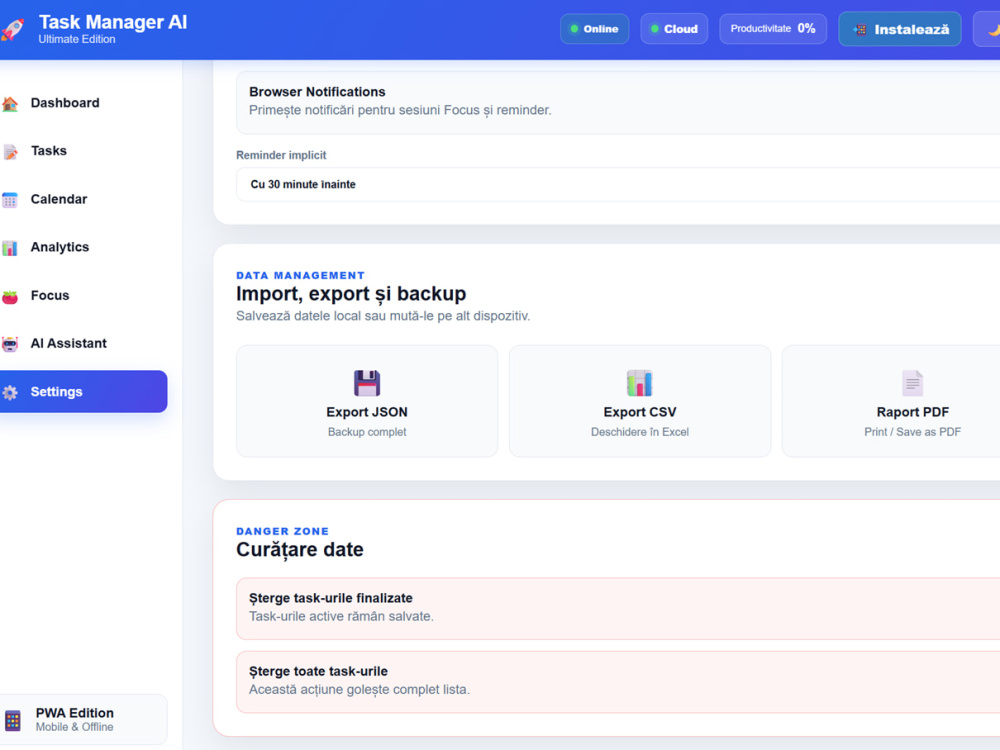Go to Analytics section
Viewport: 1000px width, 750px height.
pyautogui.click(x=84, y=247)
